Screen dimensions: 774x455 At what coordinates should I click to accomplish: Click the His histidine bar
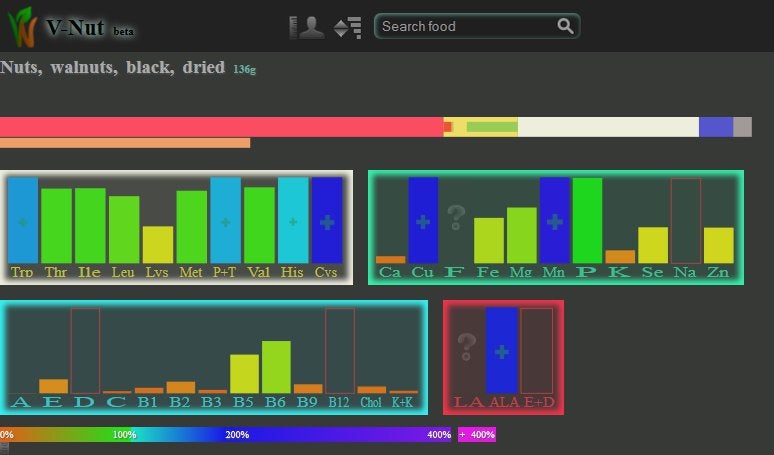293,220
